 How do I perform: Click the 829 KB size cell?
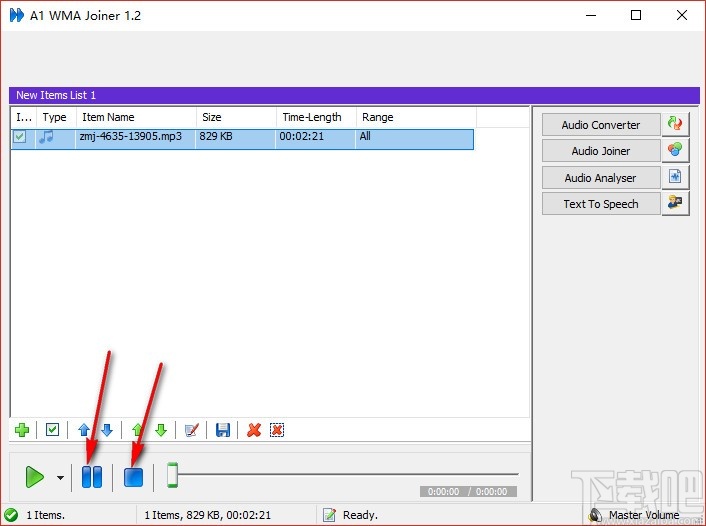216,136
